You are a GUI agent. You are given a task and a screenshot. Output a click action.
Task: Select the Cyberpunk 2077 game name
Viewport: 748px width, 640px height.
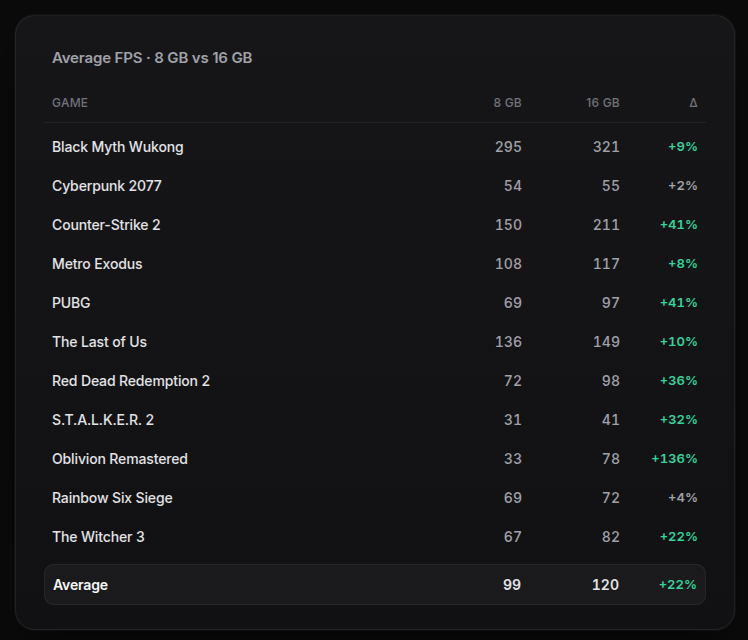107,186
